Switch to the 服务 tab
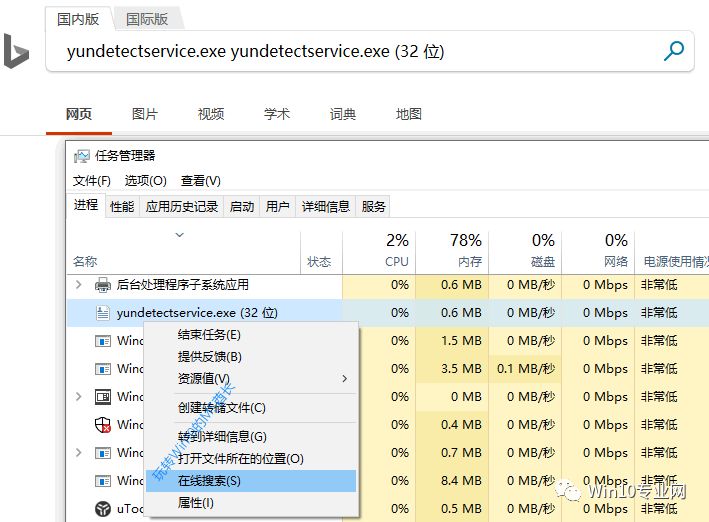 click(373, 207)
